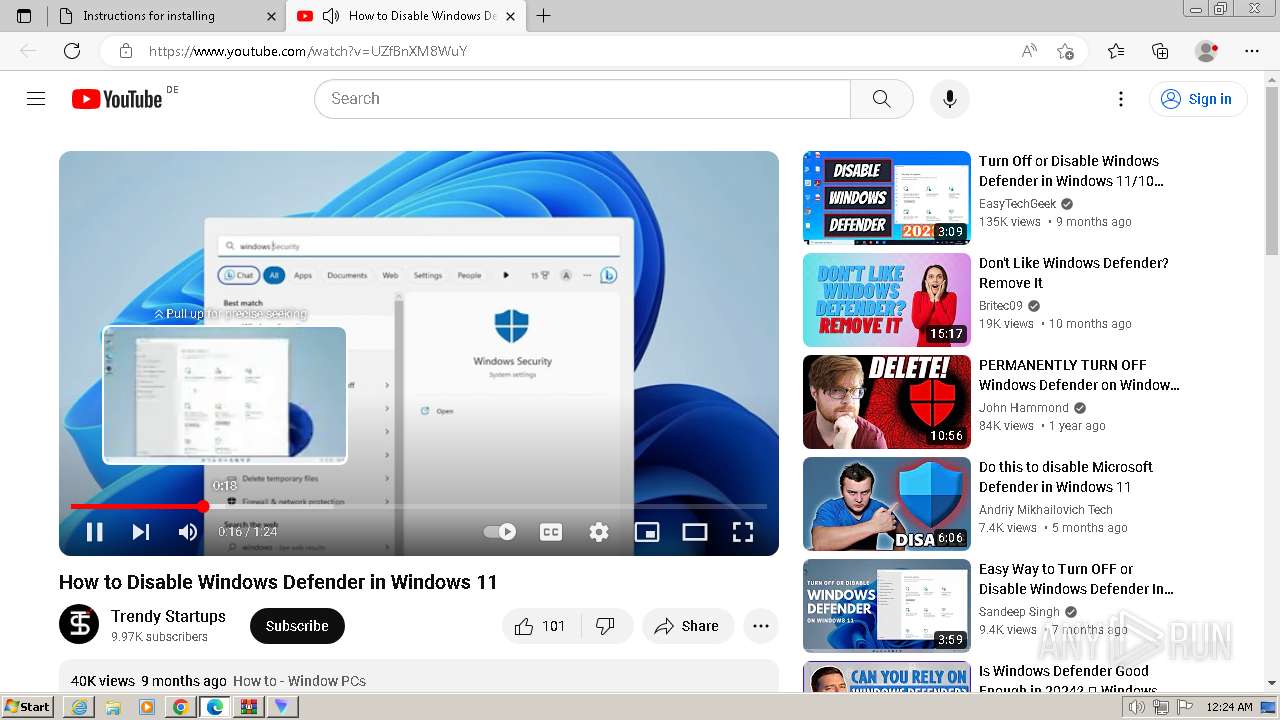Open YouTube settings three-dot menu
Image resolution: width=1280 pixels, height=720 pixels.
pos(1121,98)
